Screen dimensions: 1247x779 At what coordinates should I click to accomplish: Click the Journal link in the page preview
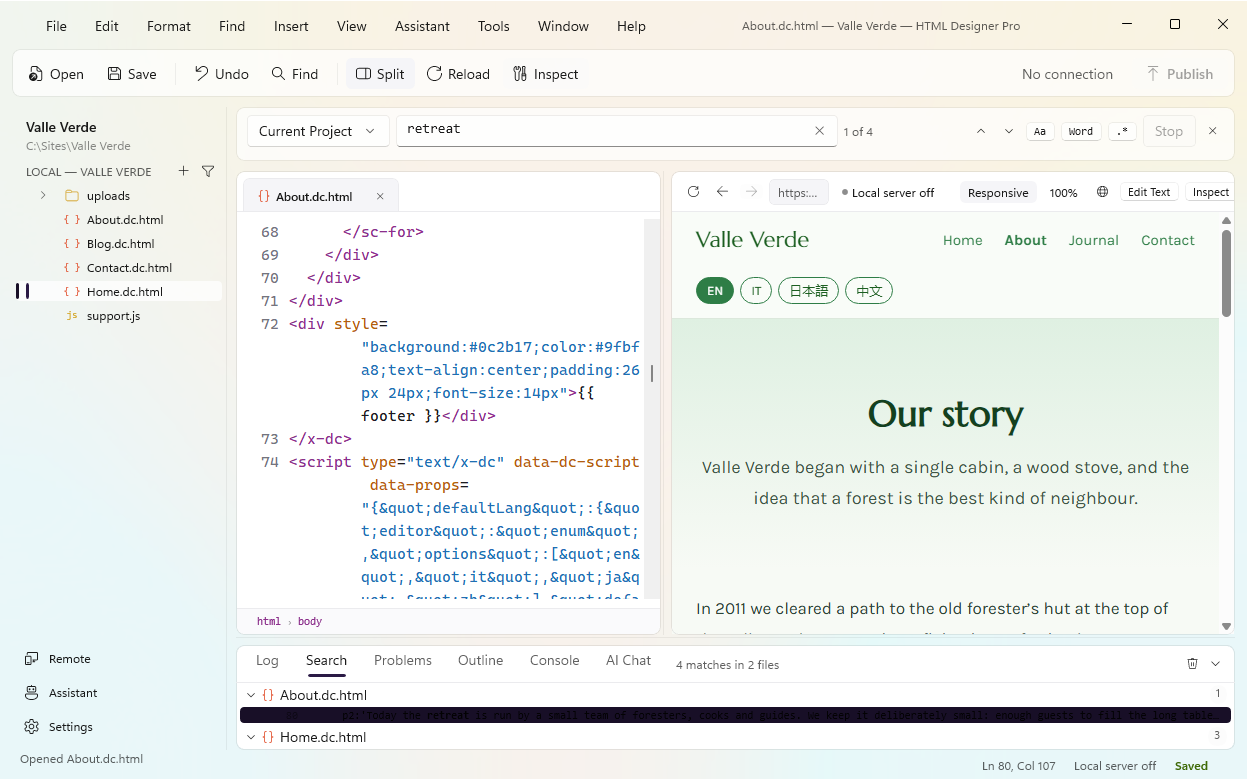[1093, 240]
